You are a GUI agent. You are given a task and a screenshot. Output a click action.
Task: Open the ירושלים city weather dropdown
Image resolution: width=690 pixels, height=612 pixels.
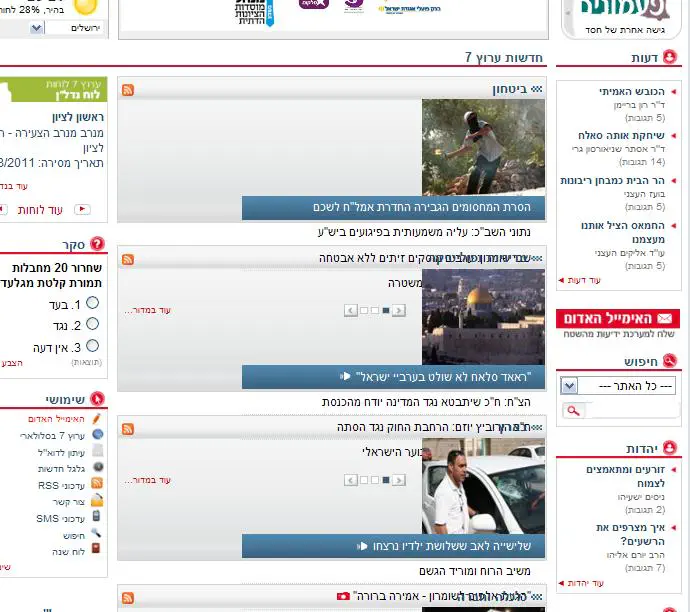36,28
